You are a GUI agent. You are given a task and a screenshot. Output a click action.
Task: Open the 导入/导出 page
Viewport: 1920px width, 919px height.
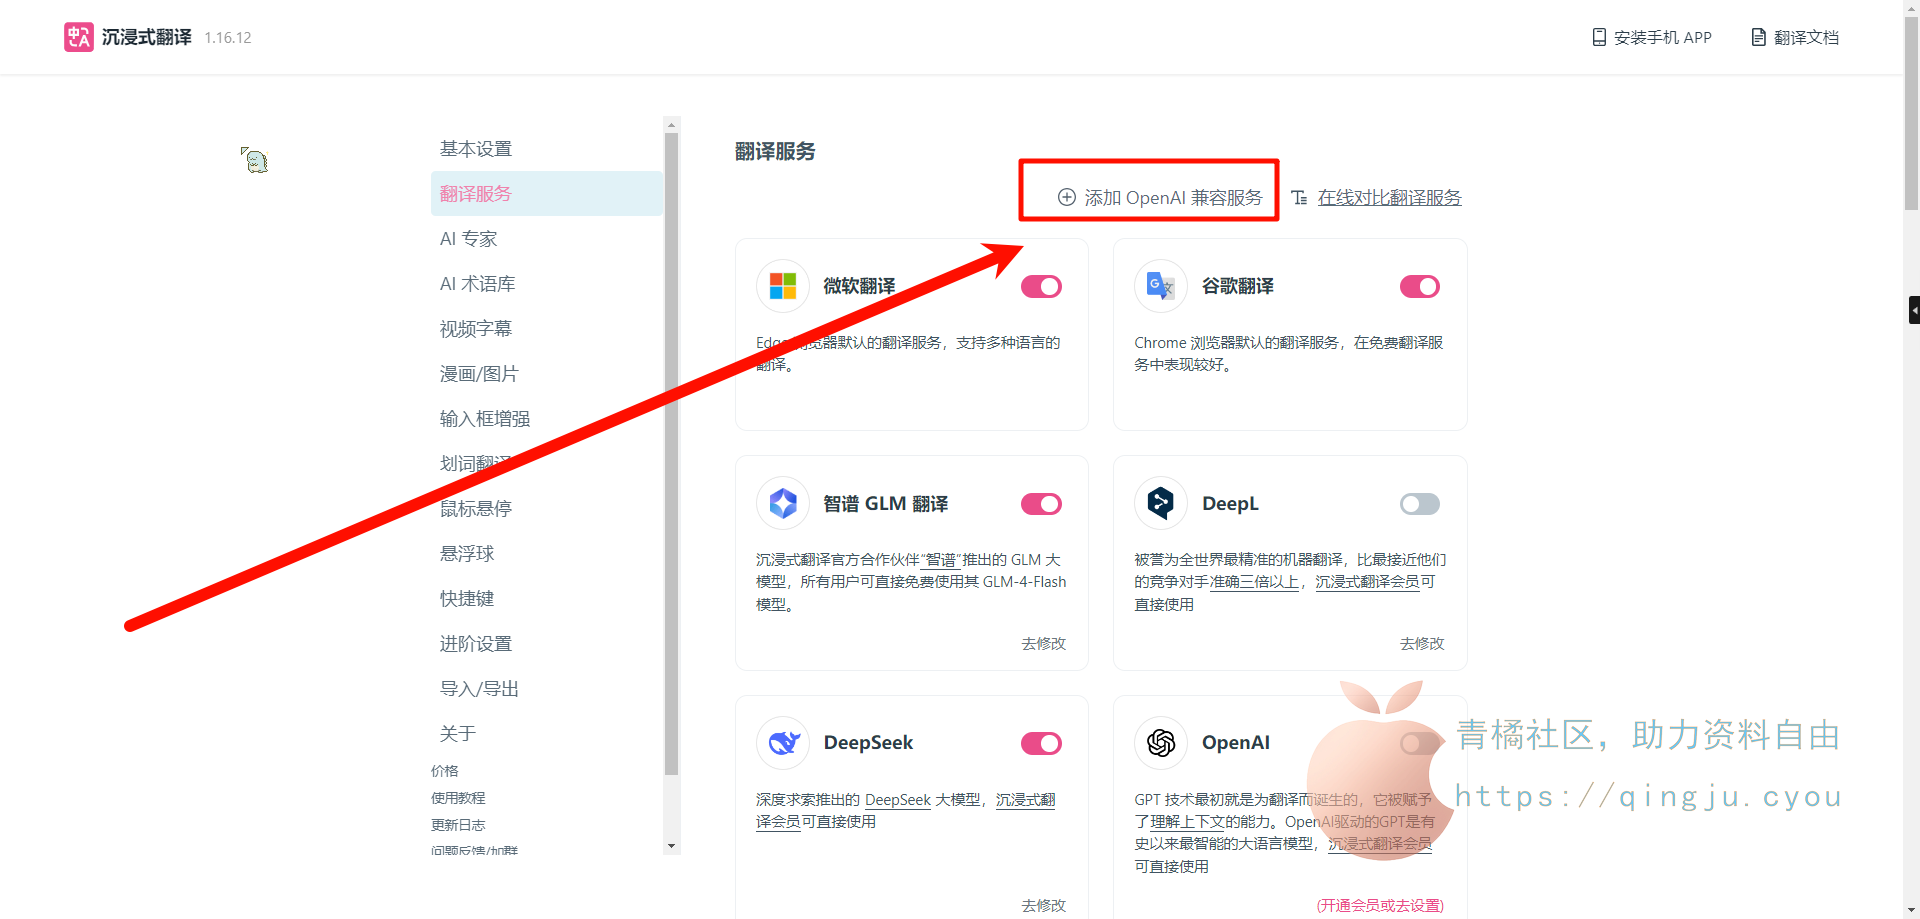tap(547, 689)
